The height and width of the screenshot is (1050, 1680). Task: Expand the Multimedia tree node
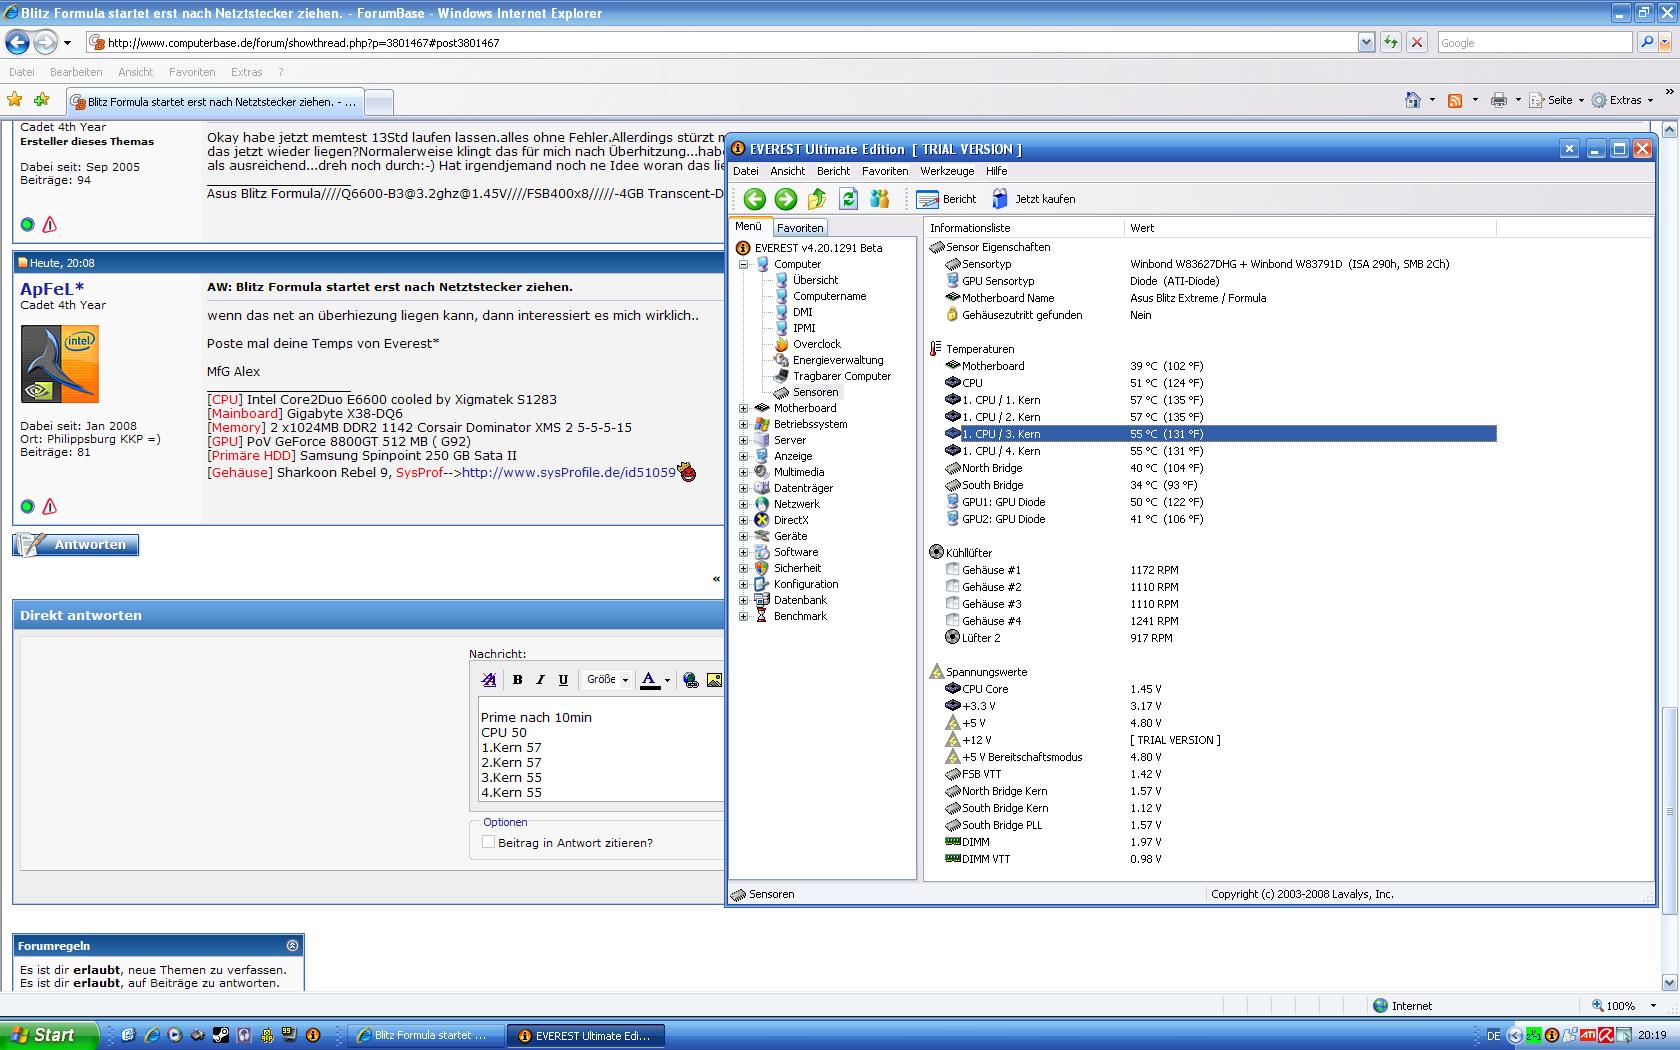click(x=743, y=472)
